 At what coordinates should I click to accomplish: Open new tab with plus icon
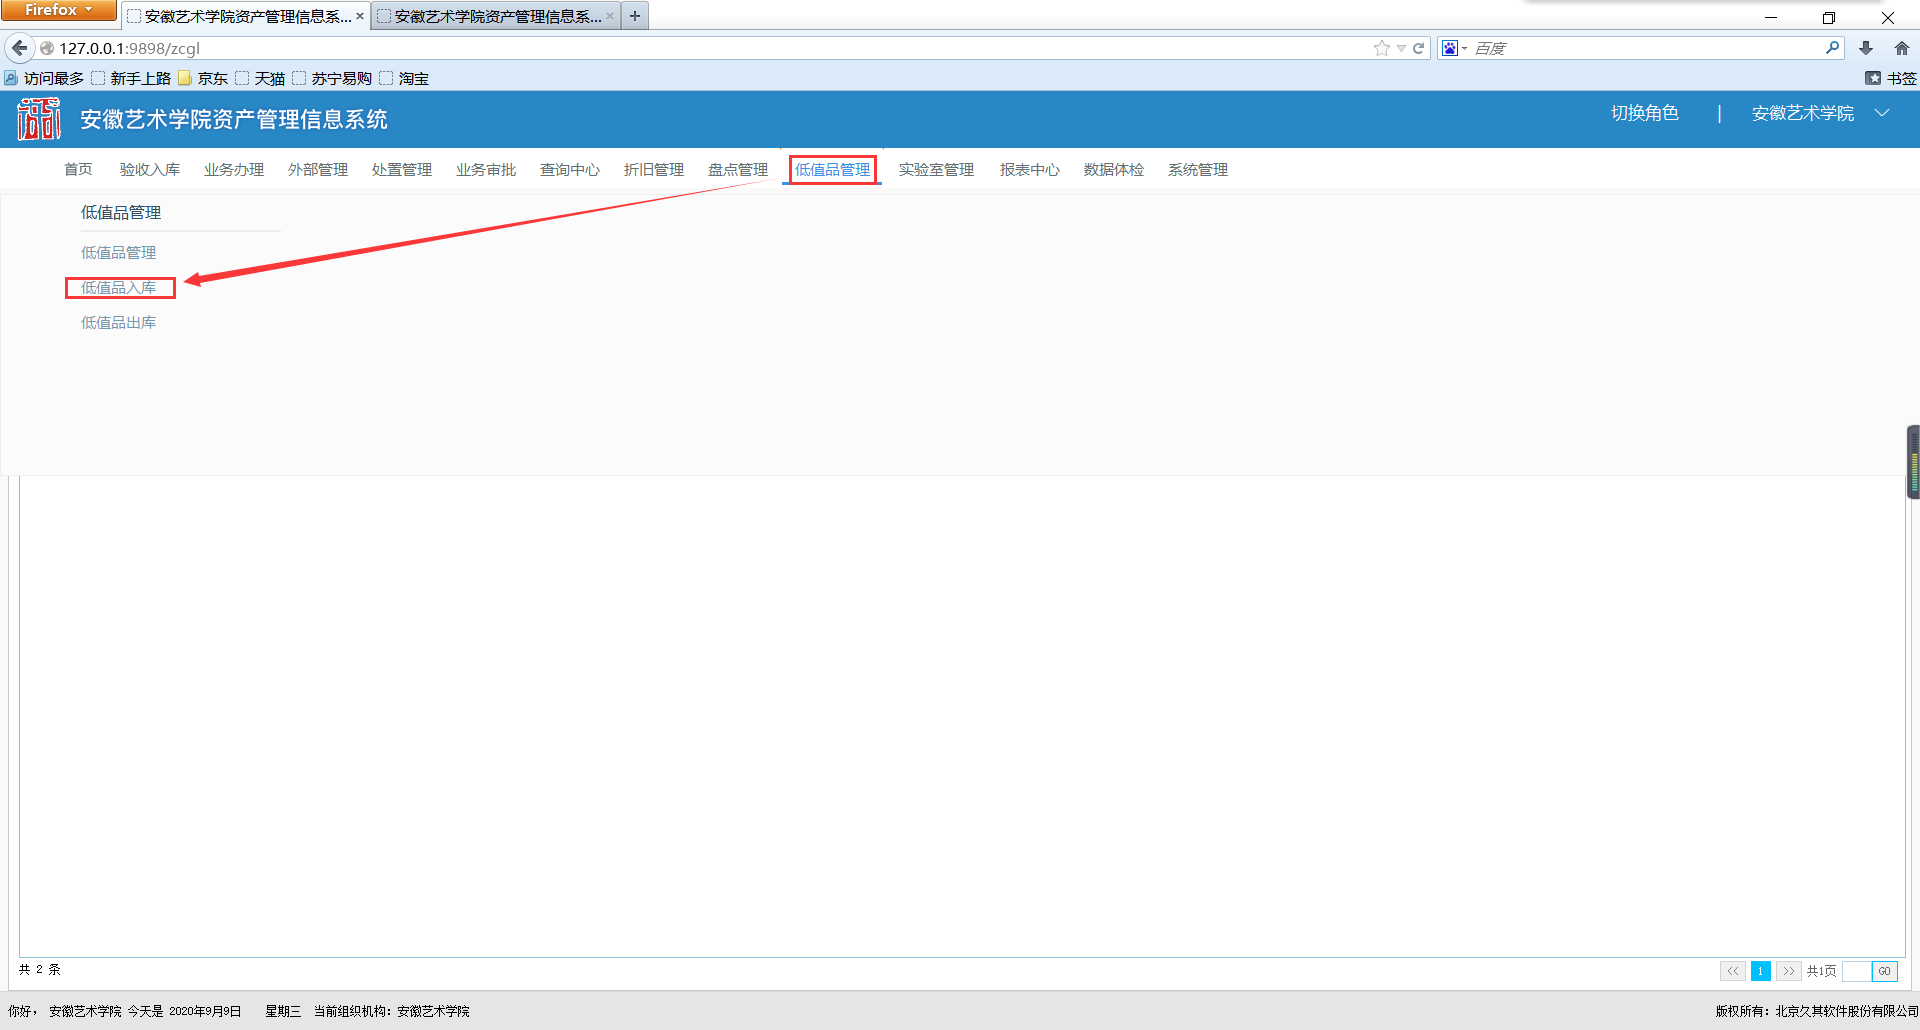(635, 16)
